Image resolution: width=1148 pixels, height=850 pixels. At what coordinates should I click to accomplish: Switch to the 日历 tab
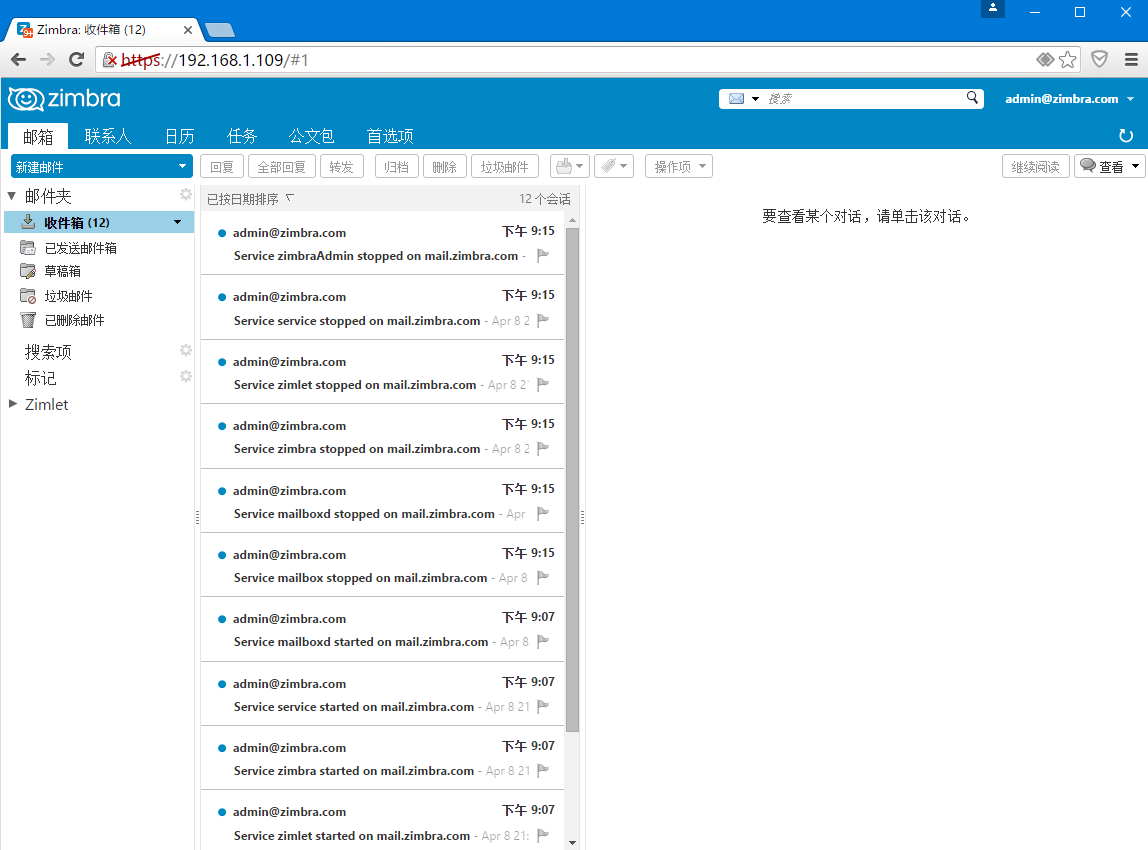179,136
